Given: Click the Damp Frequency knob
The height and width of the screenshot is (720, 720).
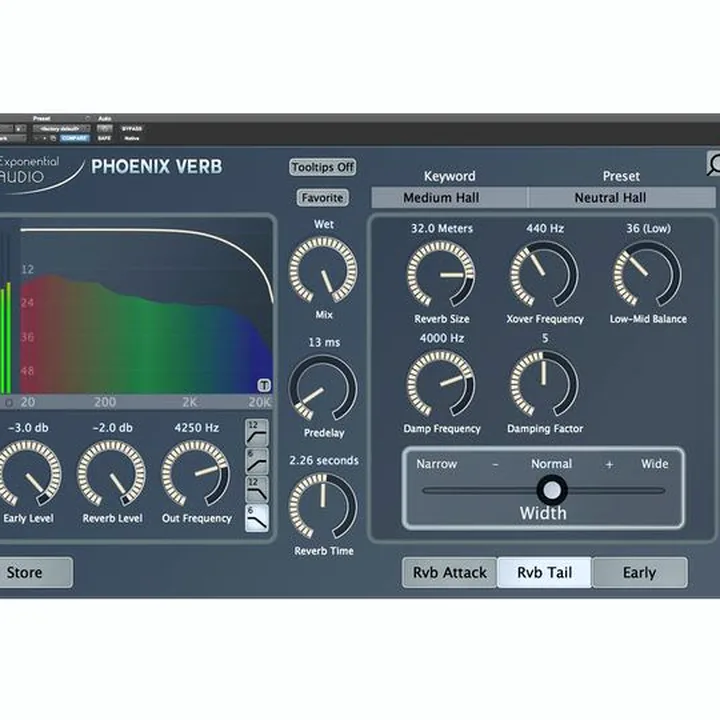Looking at the screenshot, I should pos(441,384).
